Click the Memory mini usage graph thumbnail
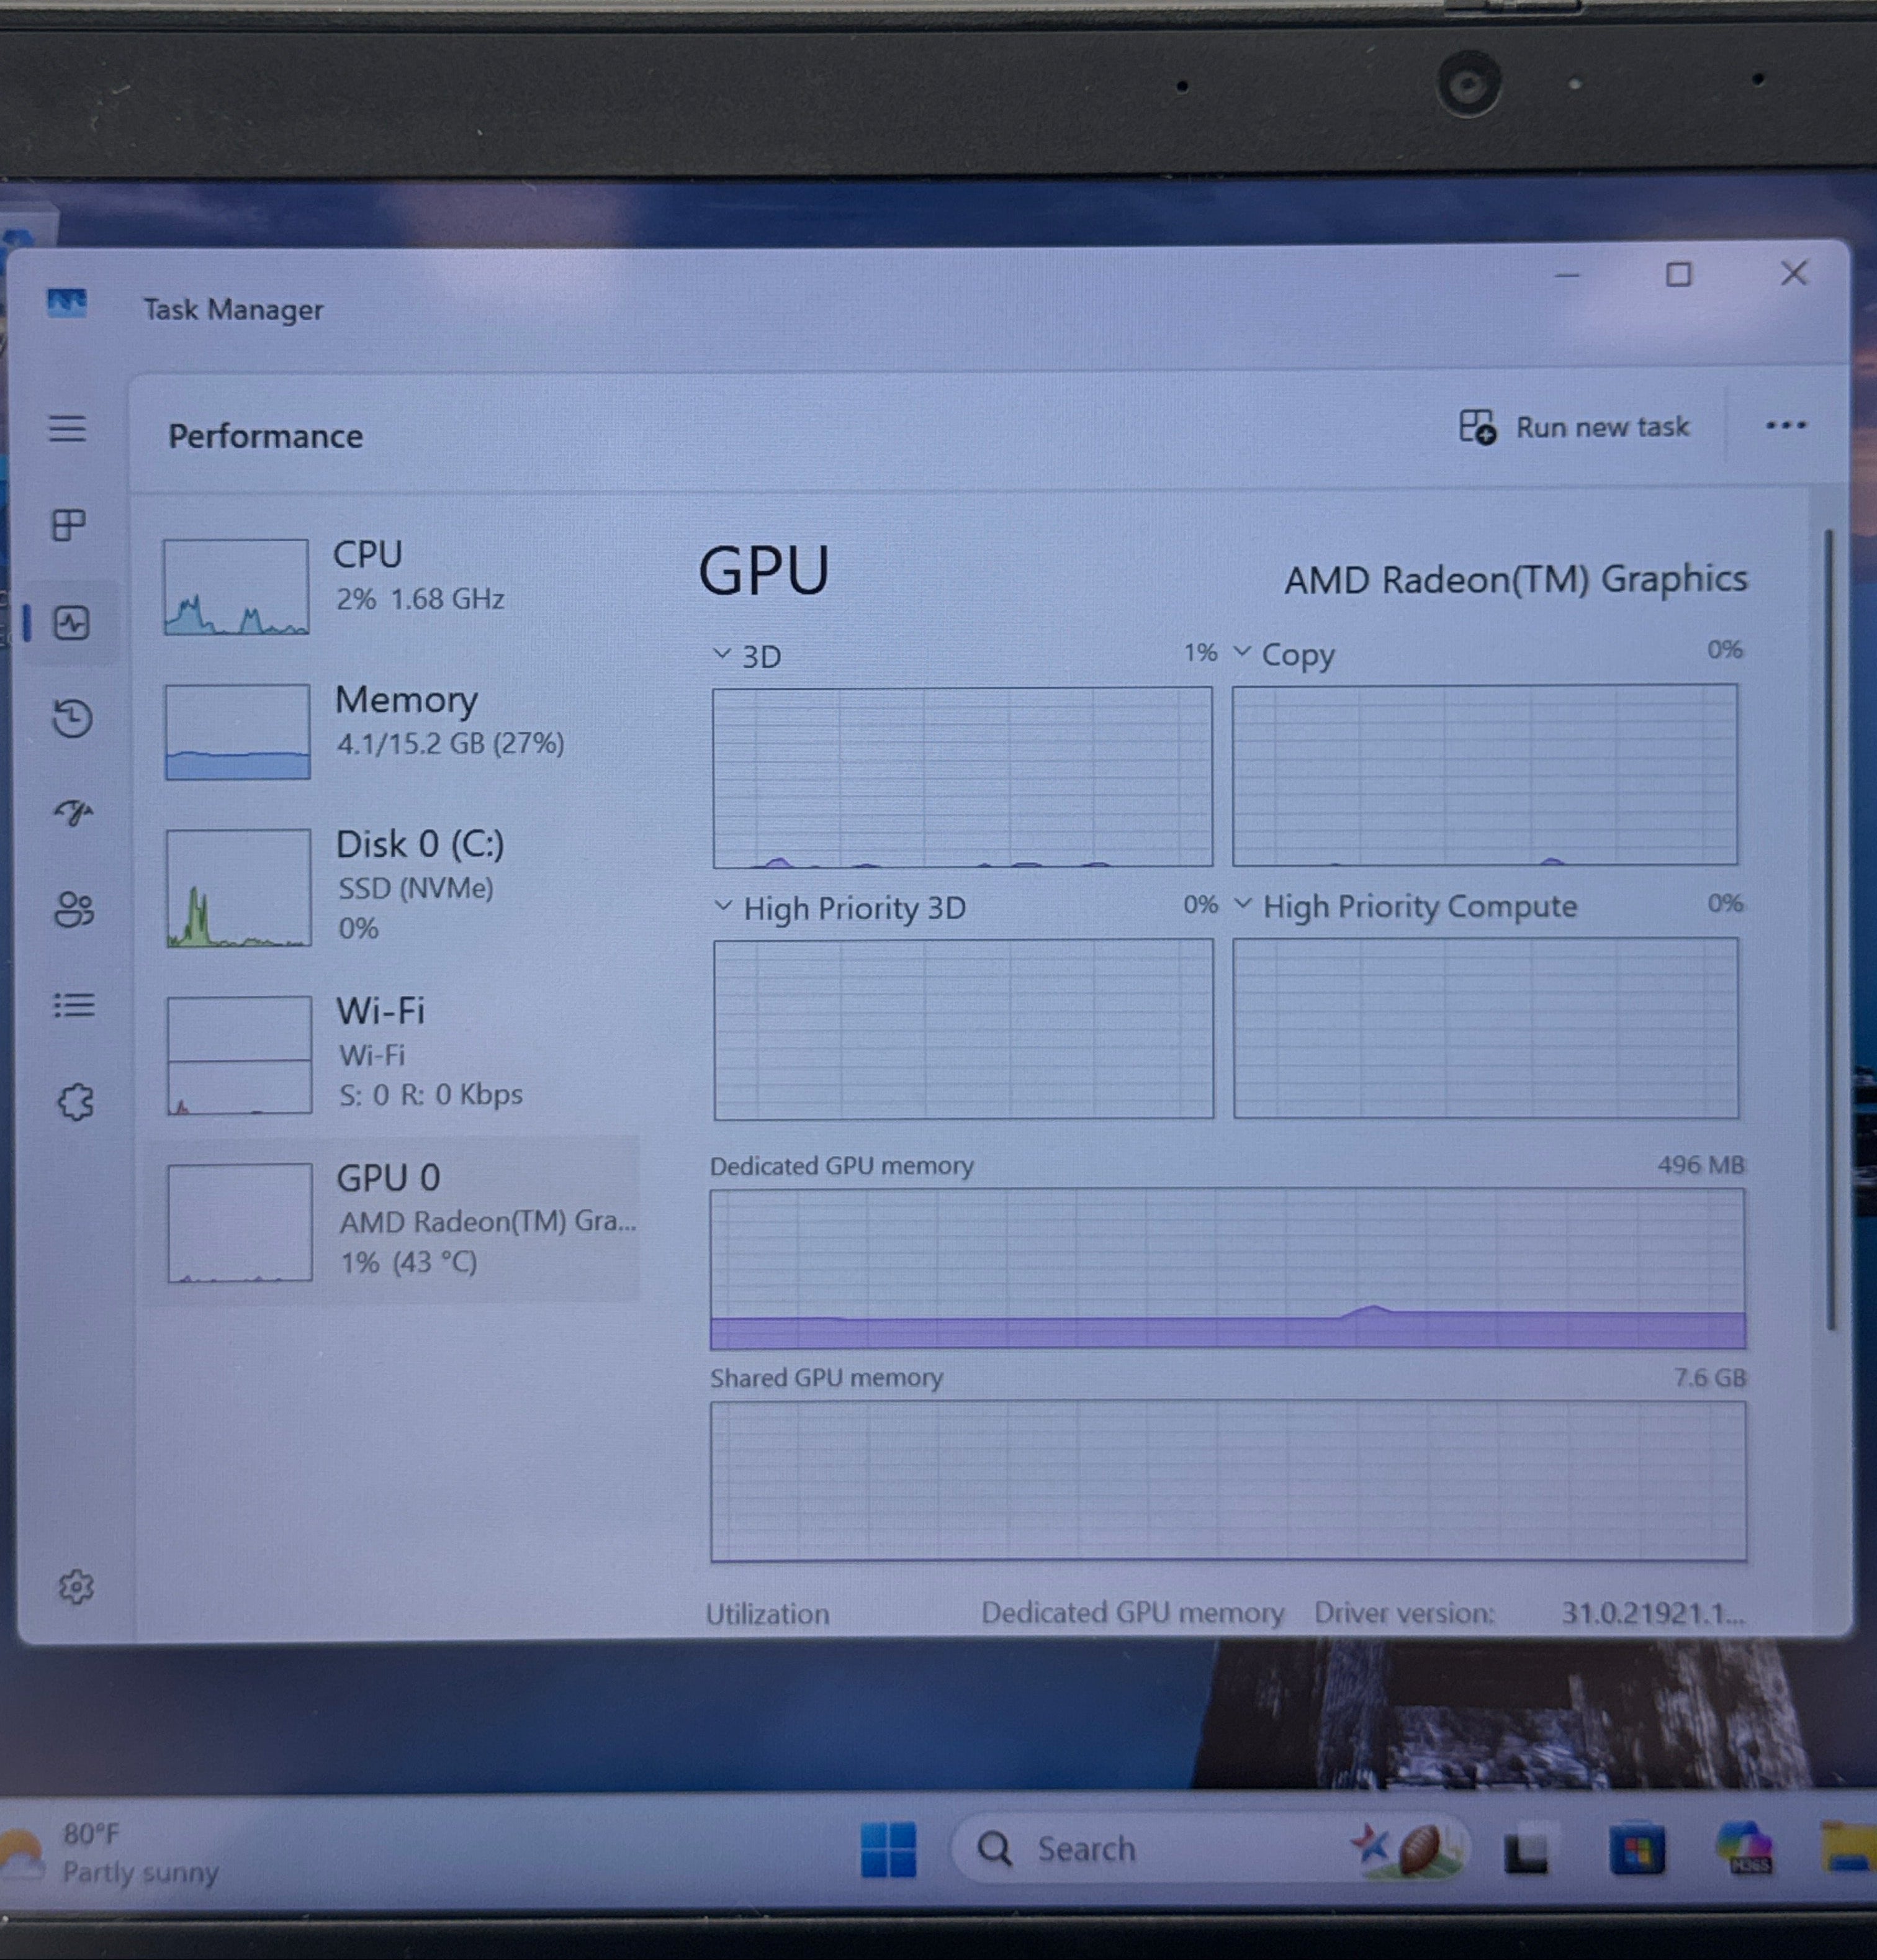The height and width of the screenshot is (1960, 1877). coord(237,731)
